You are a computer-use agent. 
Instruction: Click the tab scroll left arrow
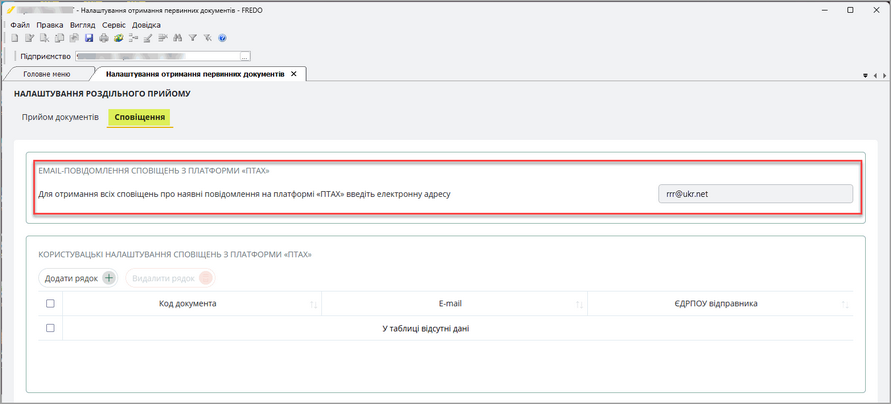click(875, 75)
